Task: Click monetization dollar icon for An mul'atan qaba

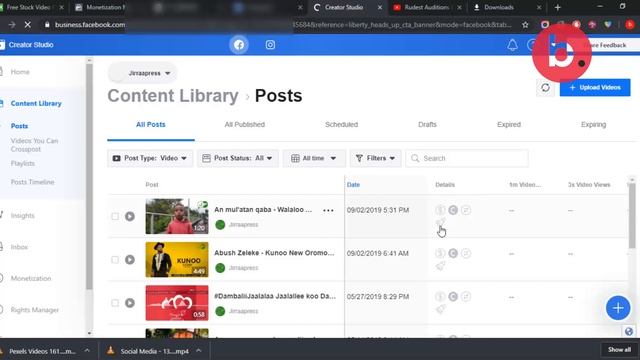Action: point(440,210)
